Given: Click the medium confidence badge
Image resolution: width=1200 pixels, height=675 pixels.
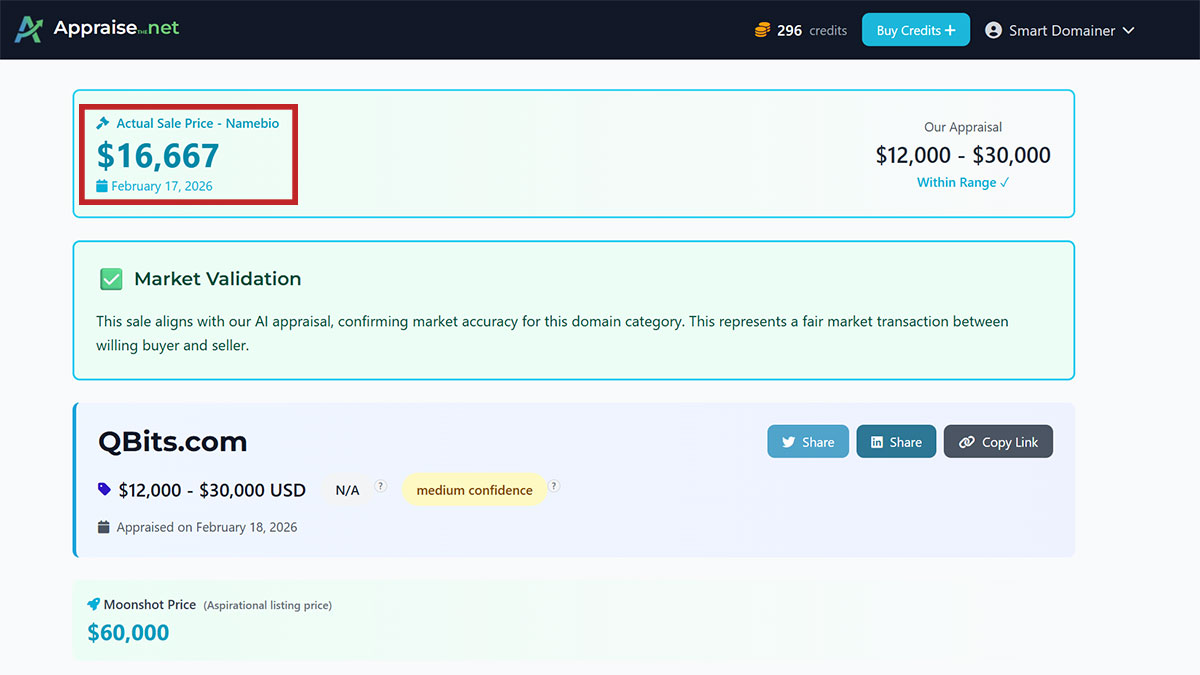Looking at the screenshot, I should 474,490.
